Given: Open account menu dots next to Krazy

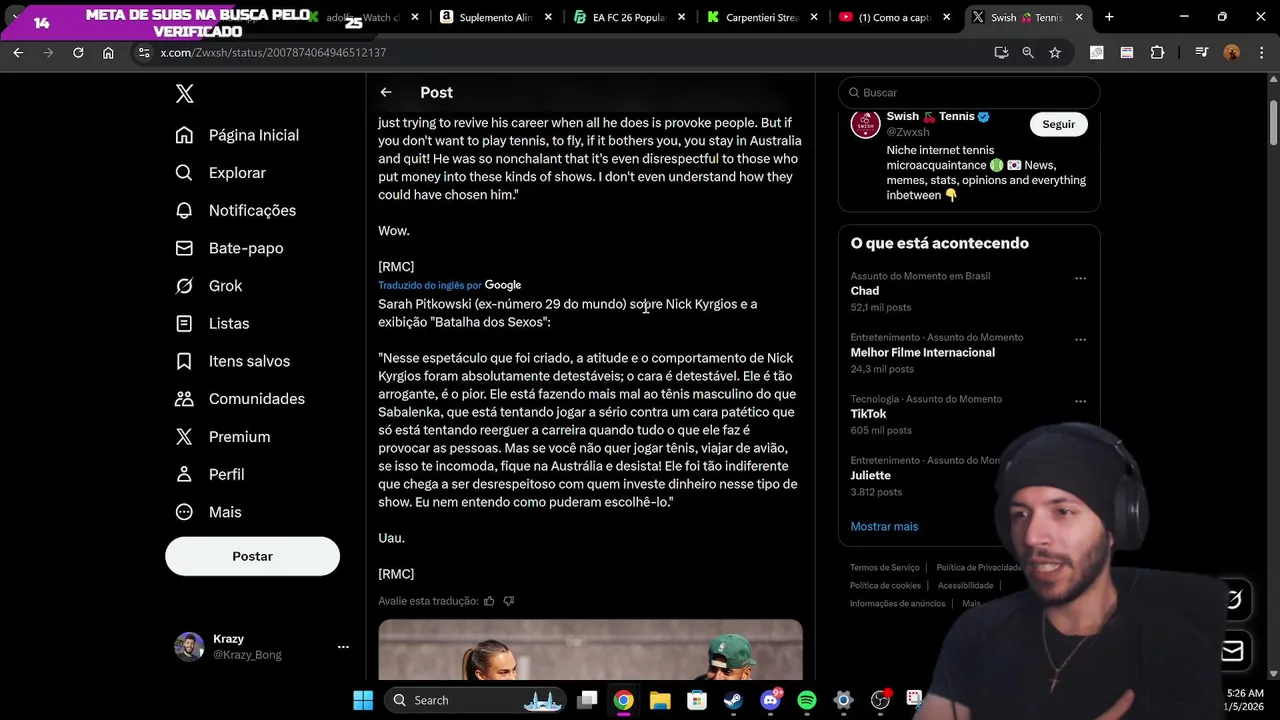Looking at the screenshot, I should coord(343,647).
